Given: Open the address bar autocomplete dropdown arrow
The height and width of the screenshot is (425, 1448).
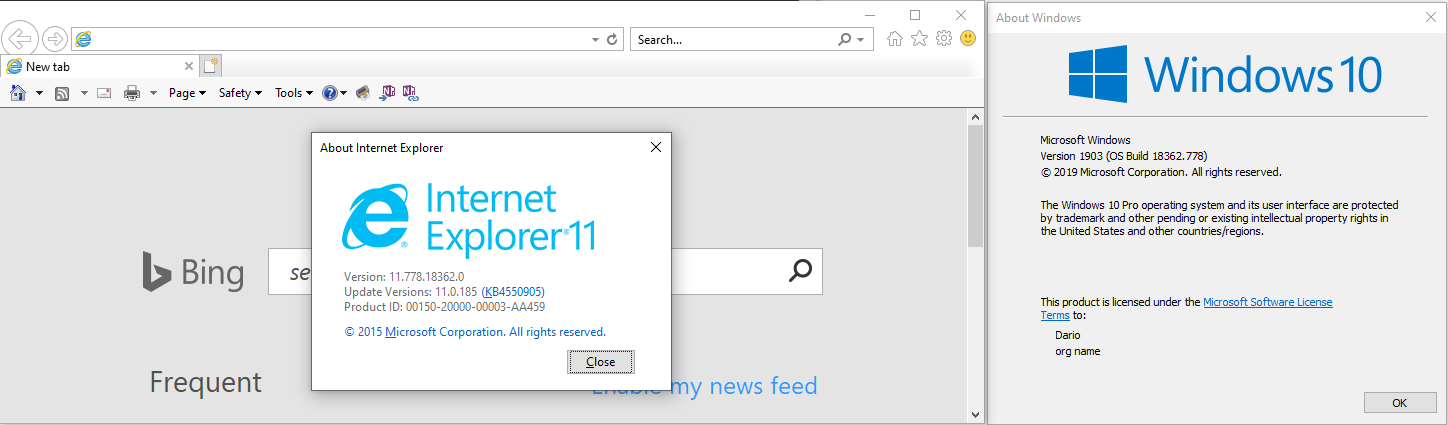Looking at the screenshot, I should click(x=596, y=40).
